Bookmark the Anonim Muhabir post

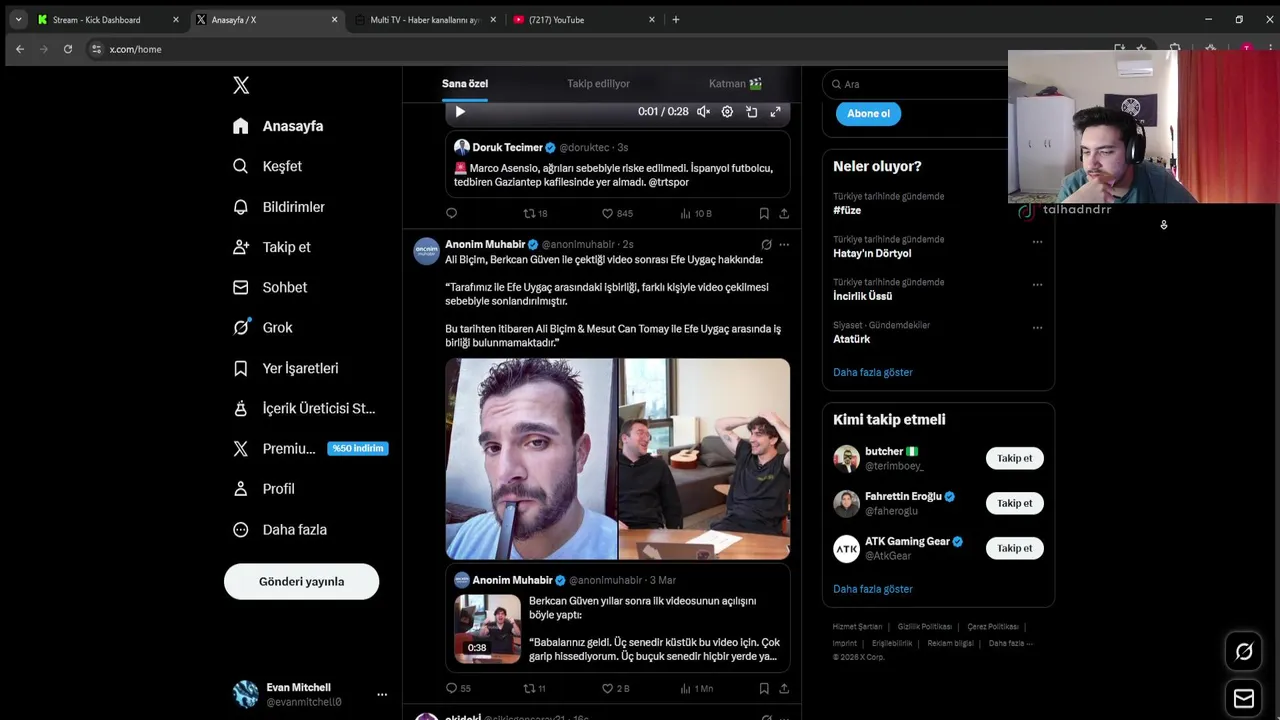(764, 688)
